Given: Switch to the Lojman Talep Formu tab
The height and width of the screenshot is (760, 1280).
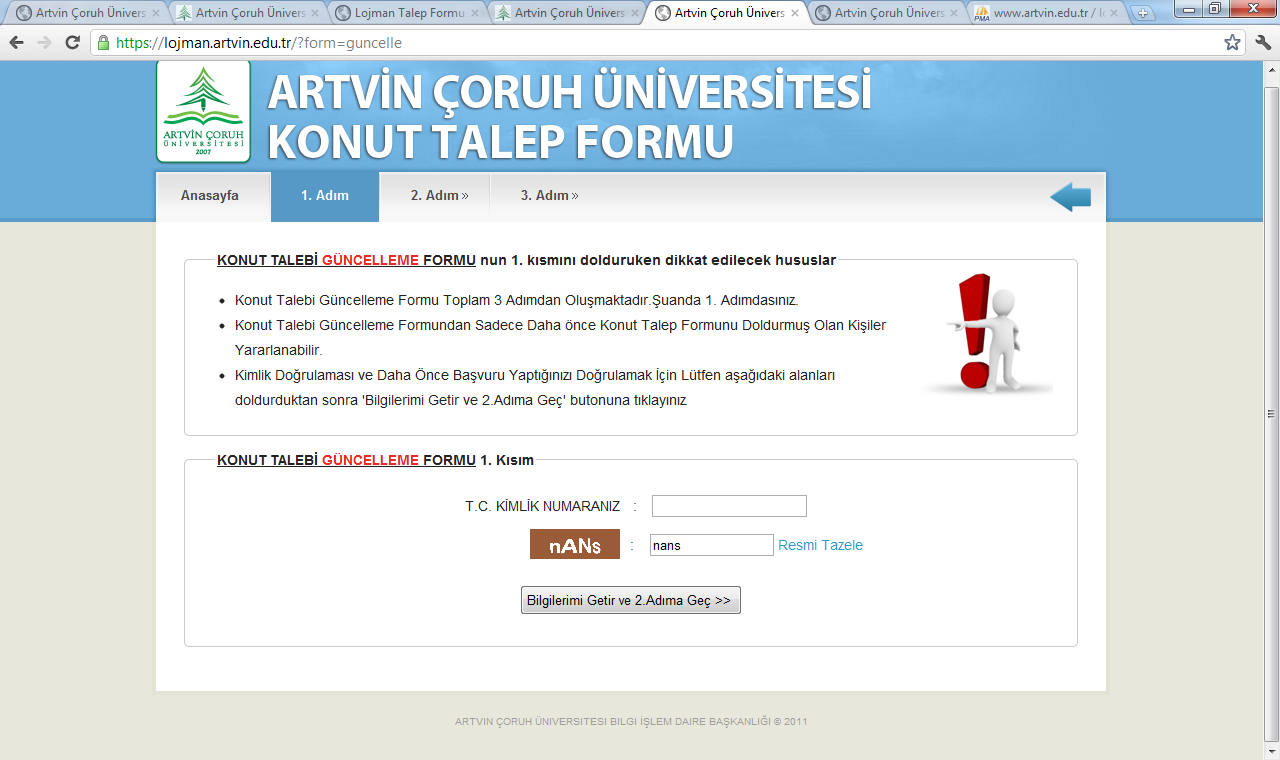Looking at the screenshot, I should [x=409, y=14].
